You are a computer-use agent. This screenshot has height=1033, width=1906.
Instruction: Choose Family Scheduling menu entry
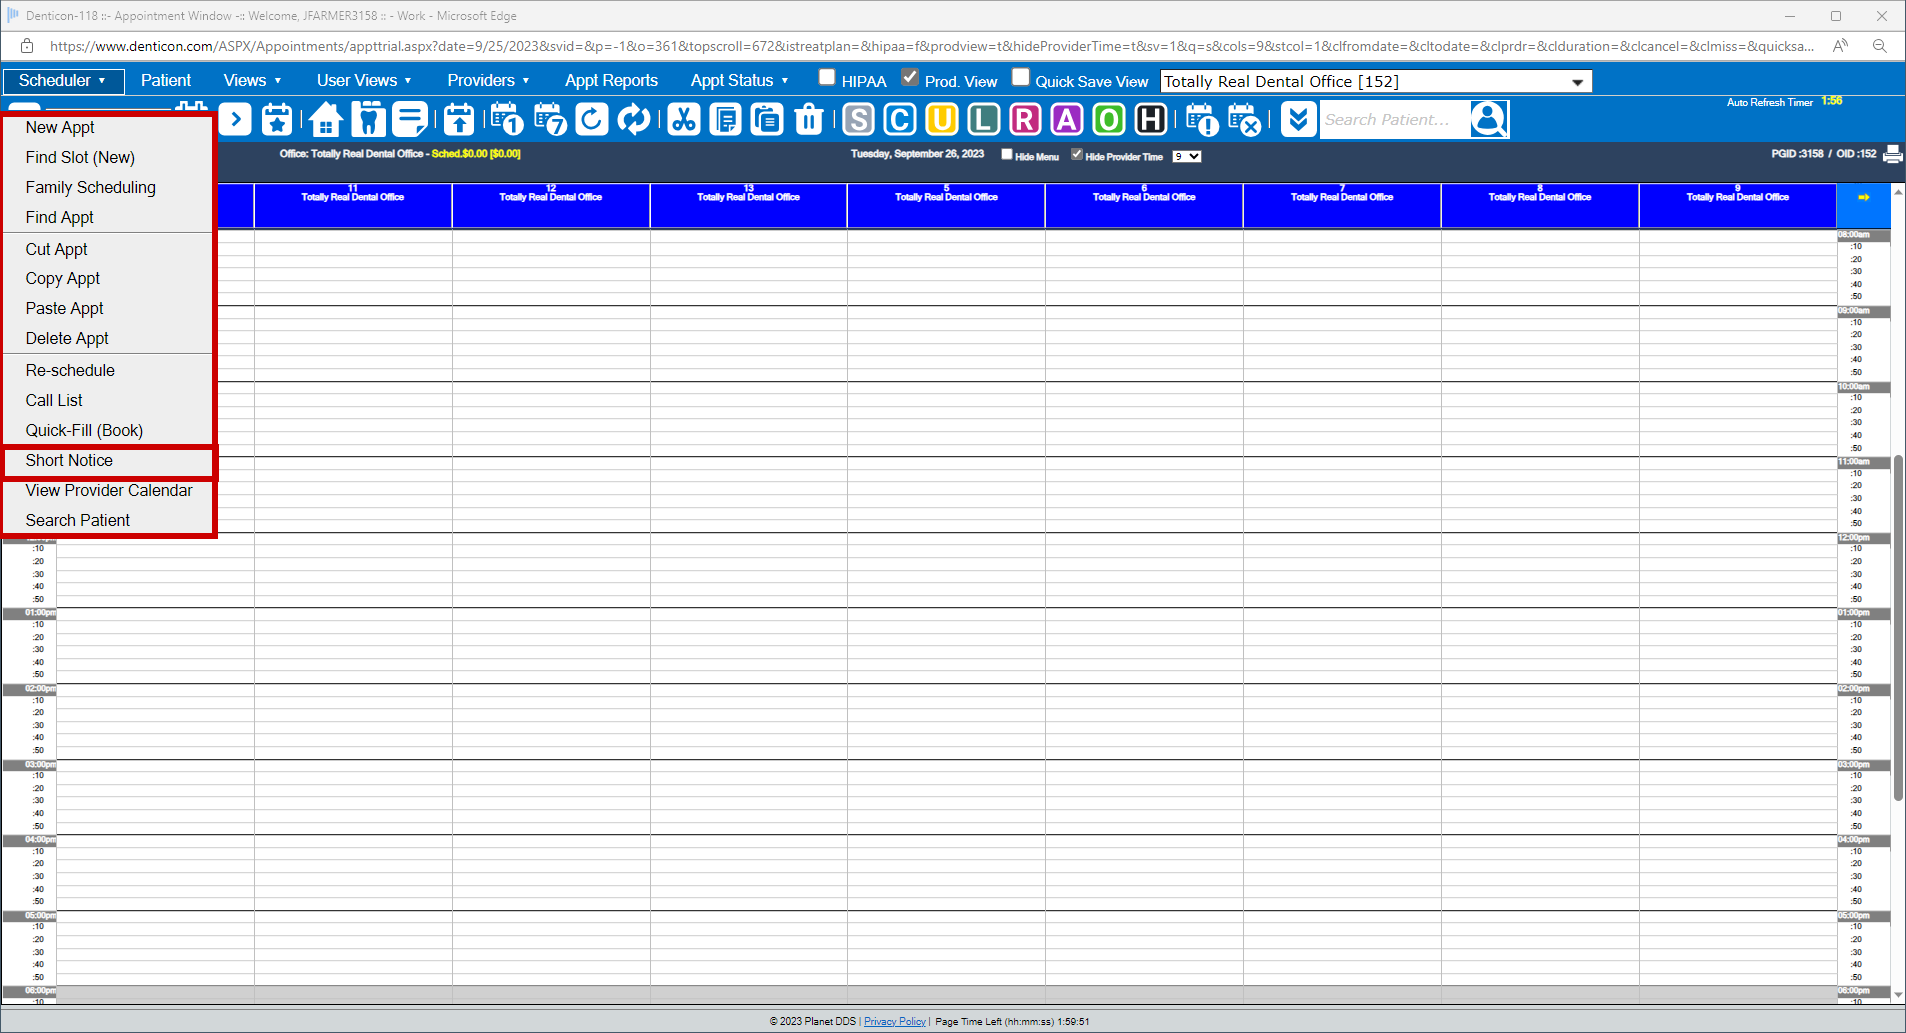pos(91,188)
